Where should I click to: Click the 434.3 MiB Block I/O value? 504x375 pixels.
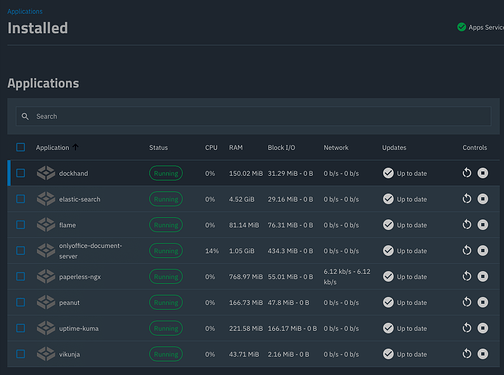(290, 251)
